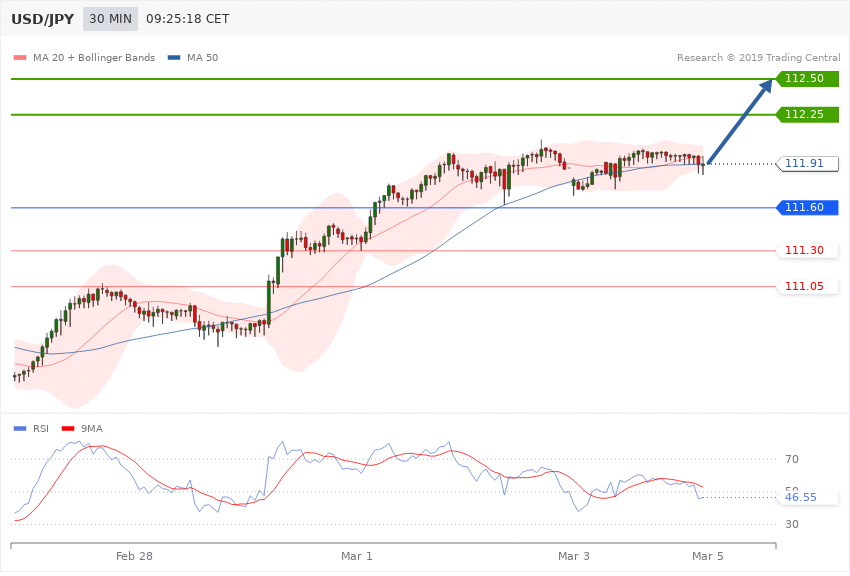The width and height of the screenshot is (850, 576).
Task: Click the 112.50 resistance level tag
Action: click(x=808, y=79)
